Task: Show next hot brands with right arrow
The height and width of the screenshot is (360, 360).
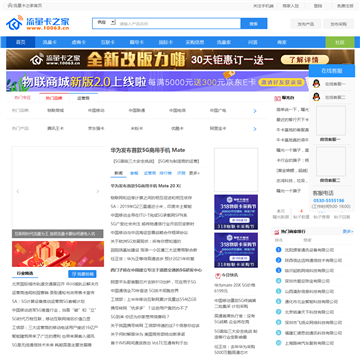Action: point(255,111)
